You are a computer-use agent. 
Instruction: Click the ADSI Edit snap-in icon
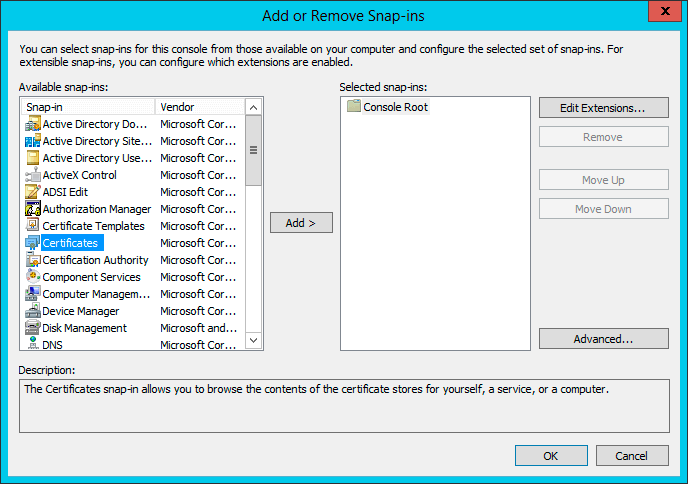click(33, 192)
